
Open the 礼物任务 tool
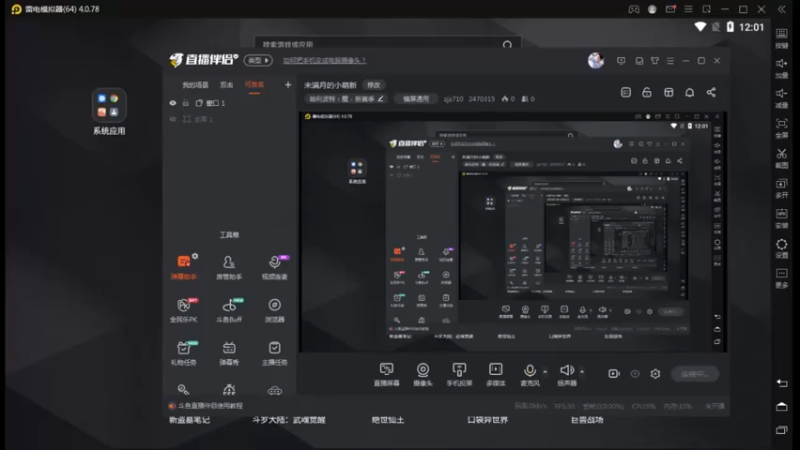point(183,353)
